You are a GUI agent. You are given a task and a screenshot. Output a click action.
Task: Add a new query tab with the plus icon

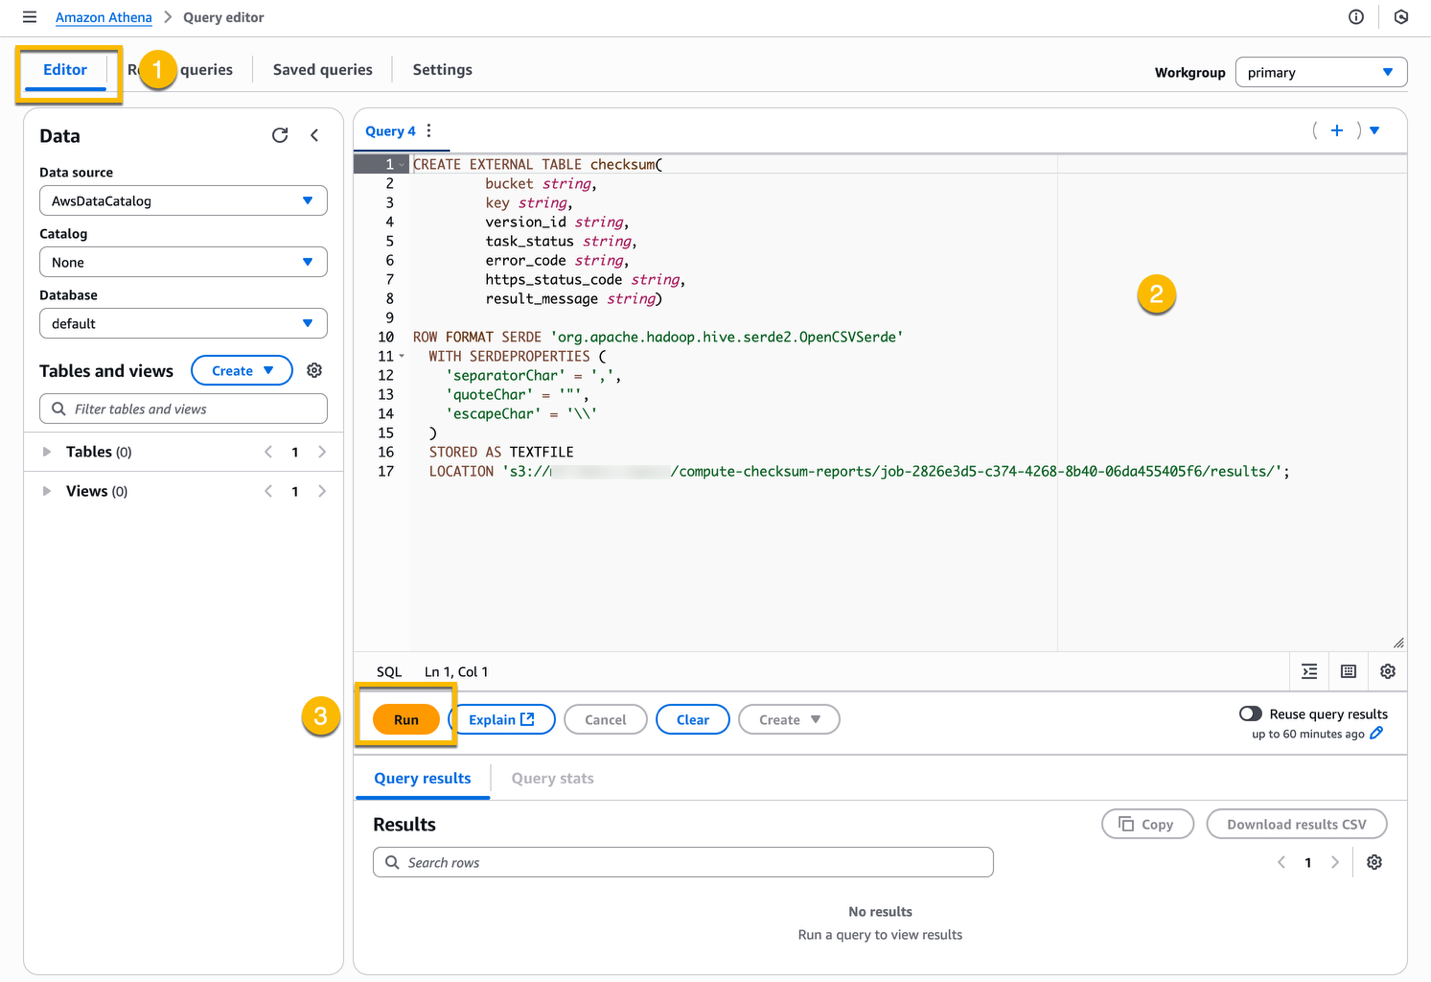pos(1337,130)
